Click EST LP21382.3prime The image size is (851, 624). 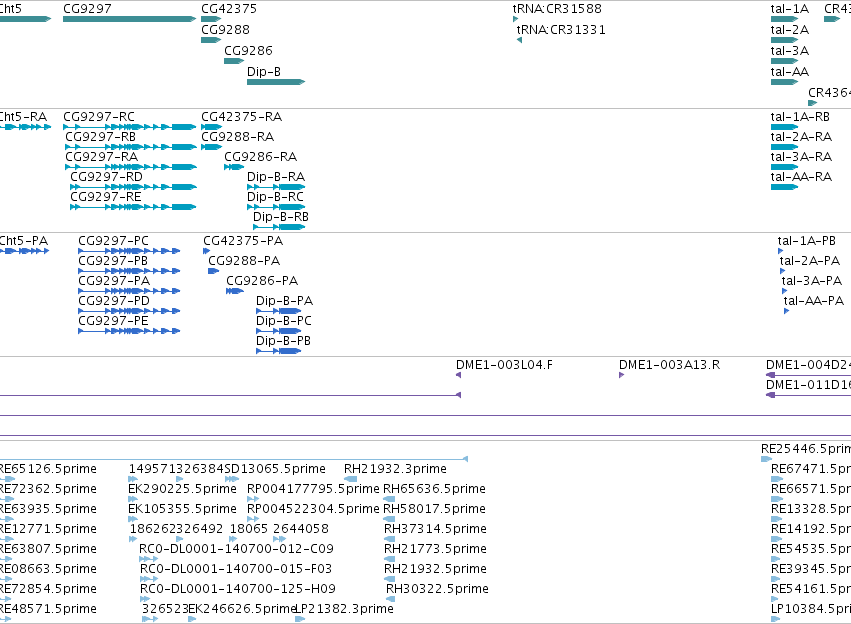(x=300, y=619)
